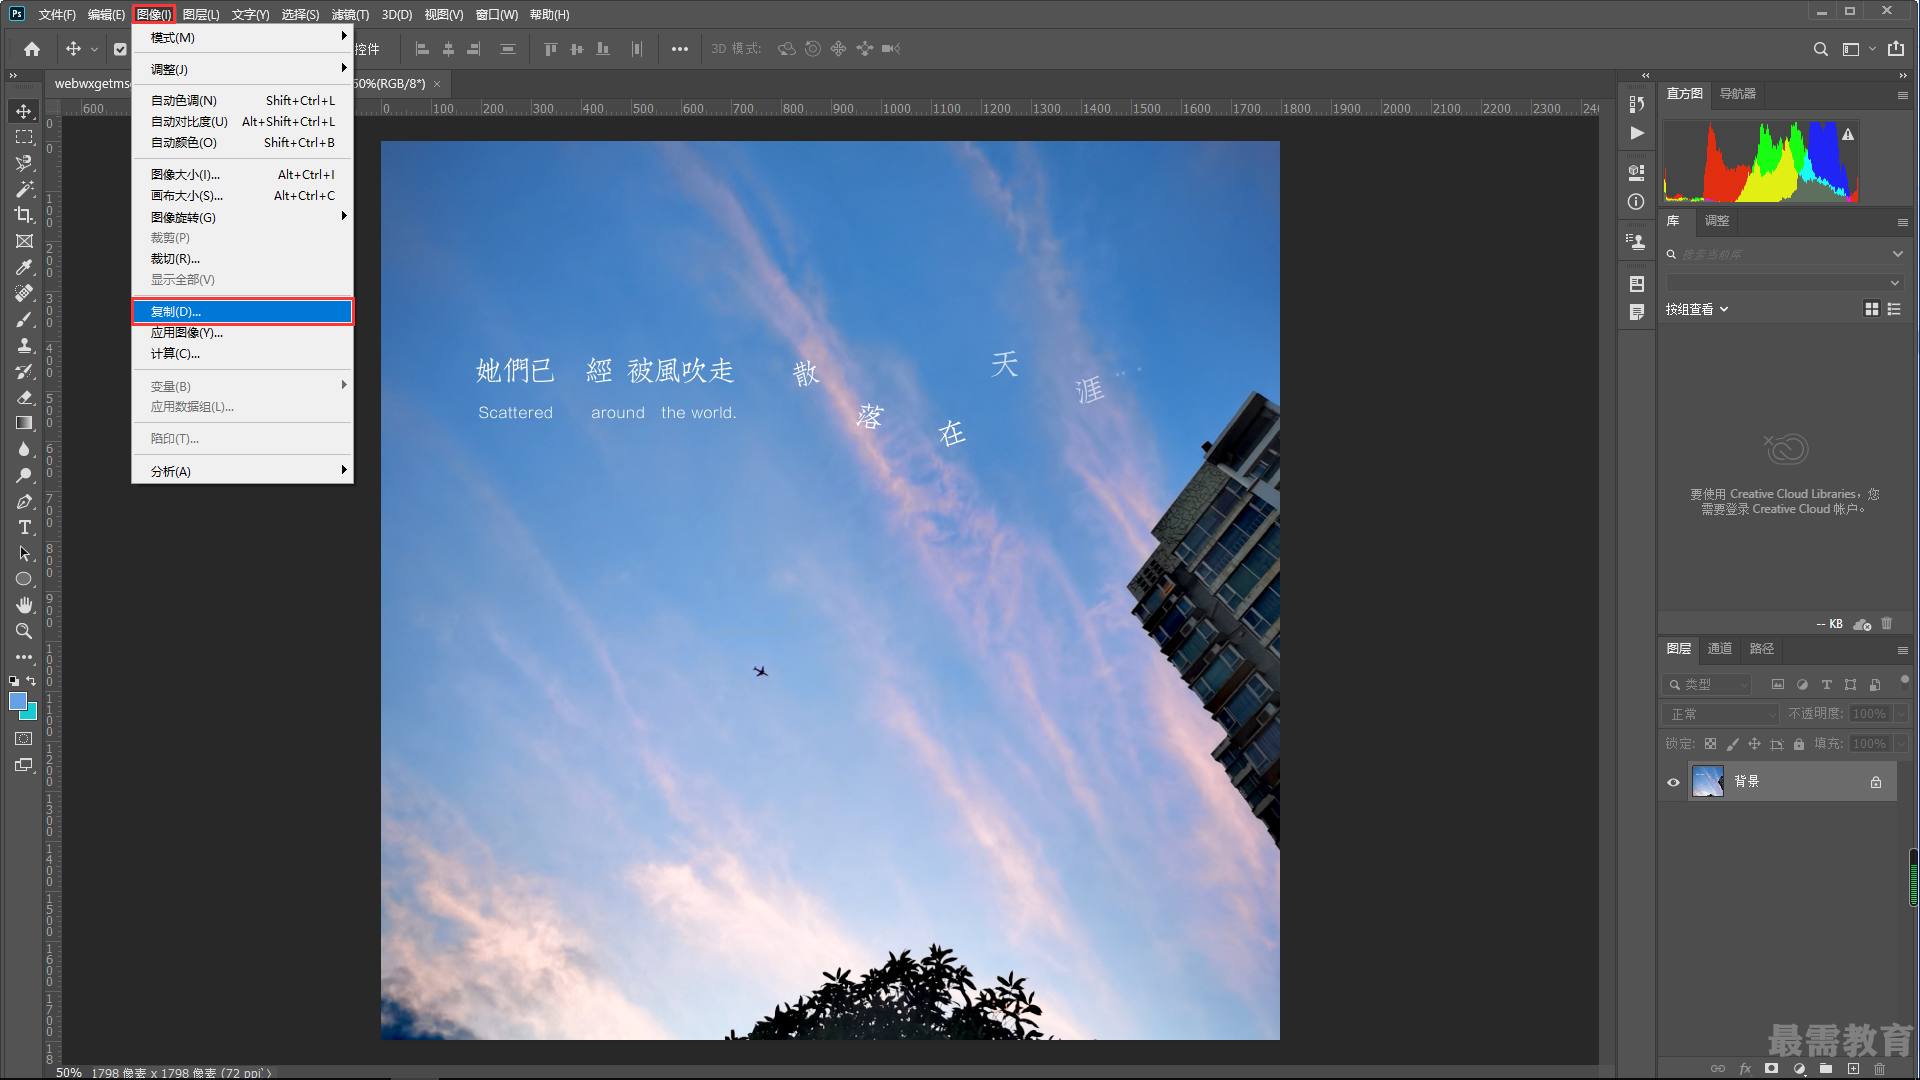Hide the 背景 layer visibility eye
Viewport: 1920px width, 1080px height.
[1673, 782]
